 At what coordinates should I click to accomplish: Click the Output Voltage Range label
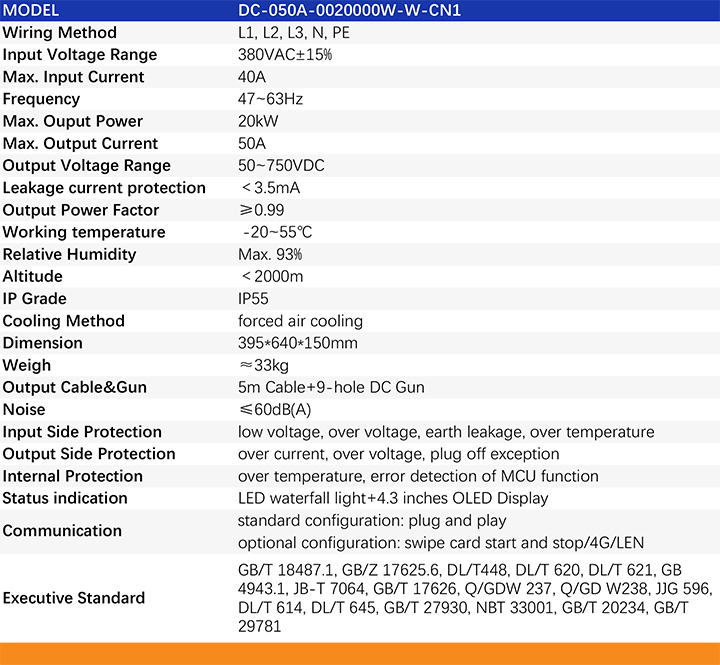87,166
